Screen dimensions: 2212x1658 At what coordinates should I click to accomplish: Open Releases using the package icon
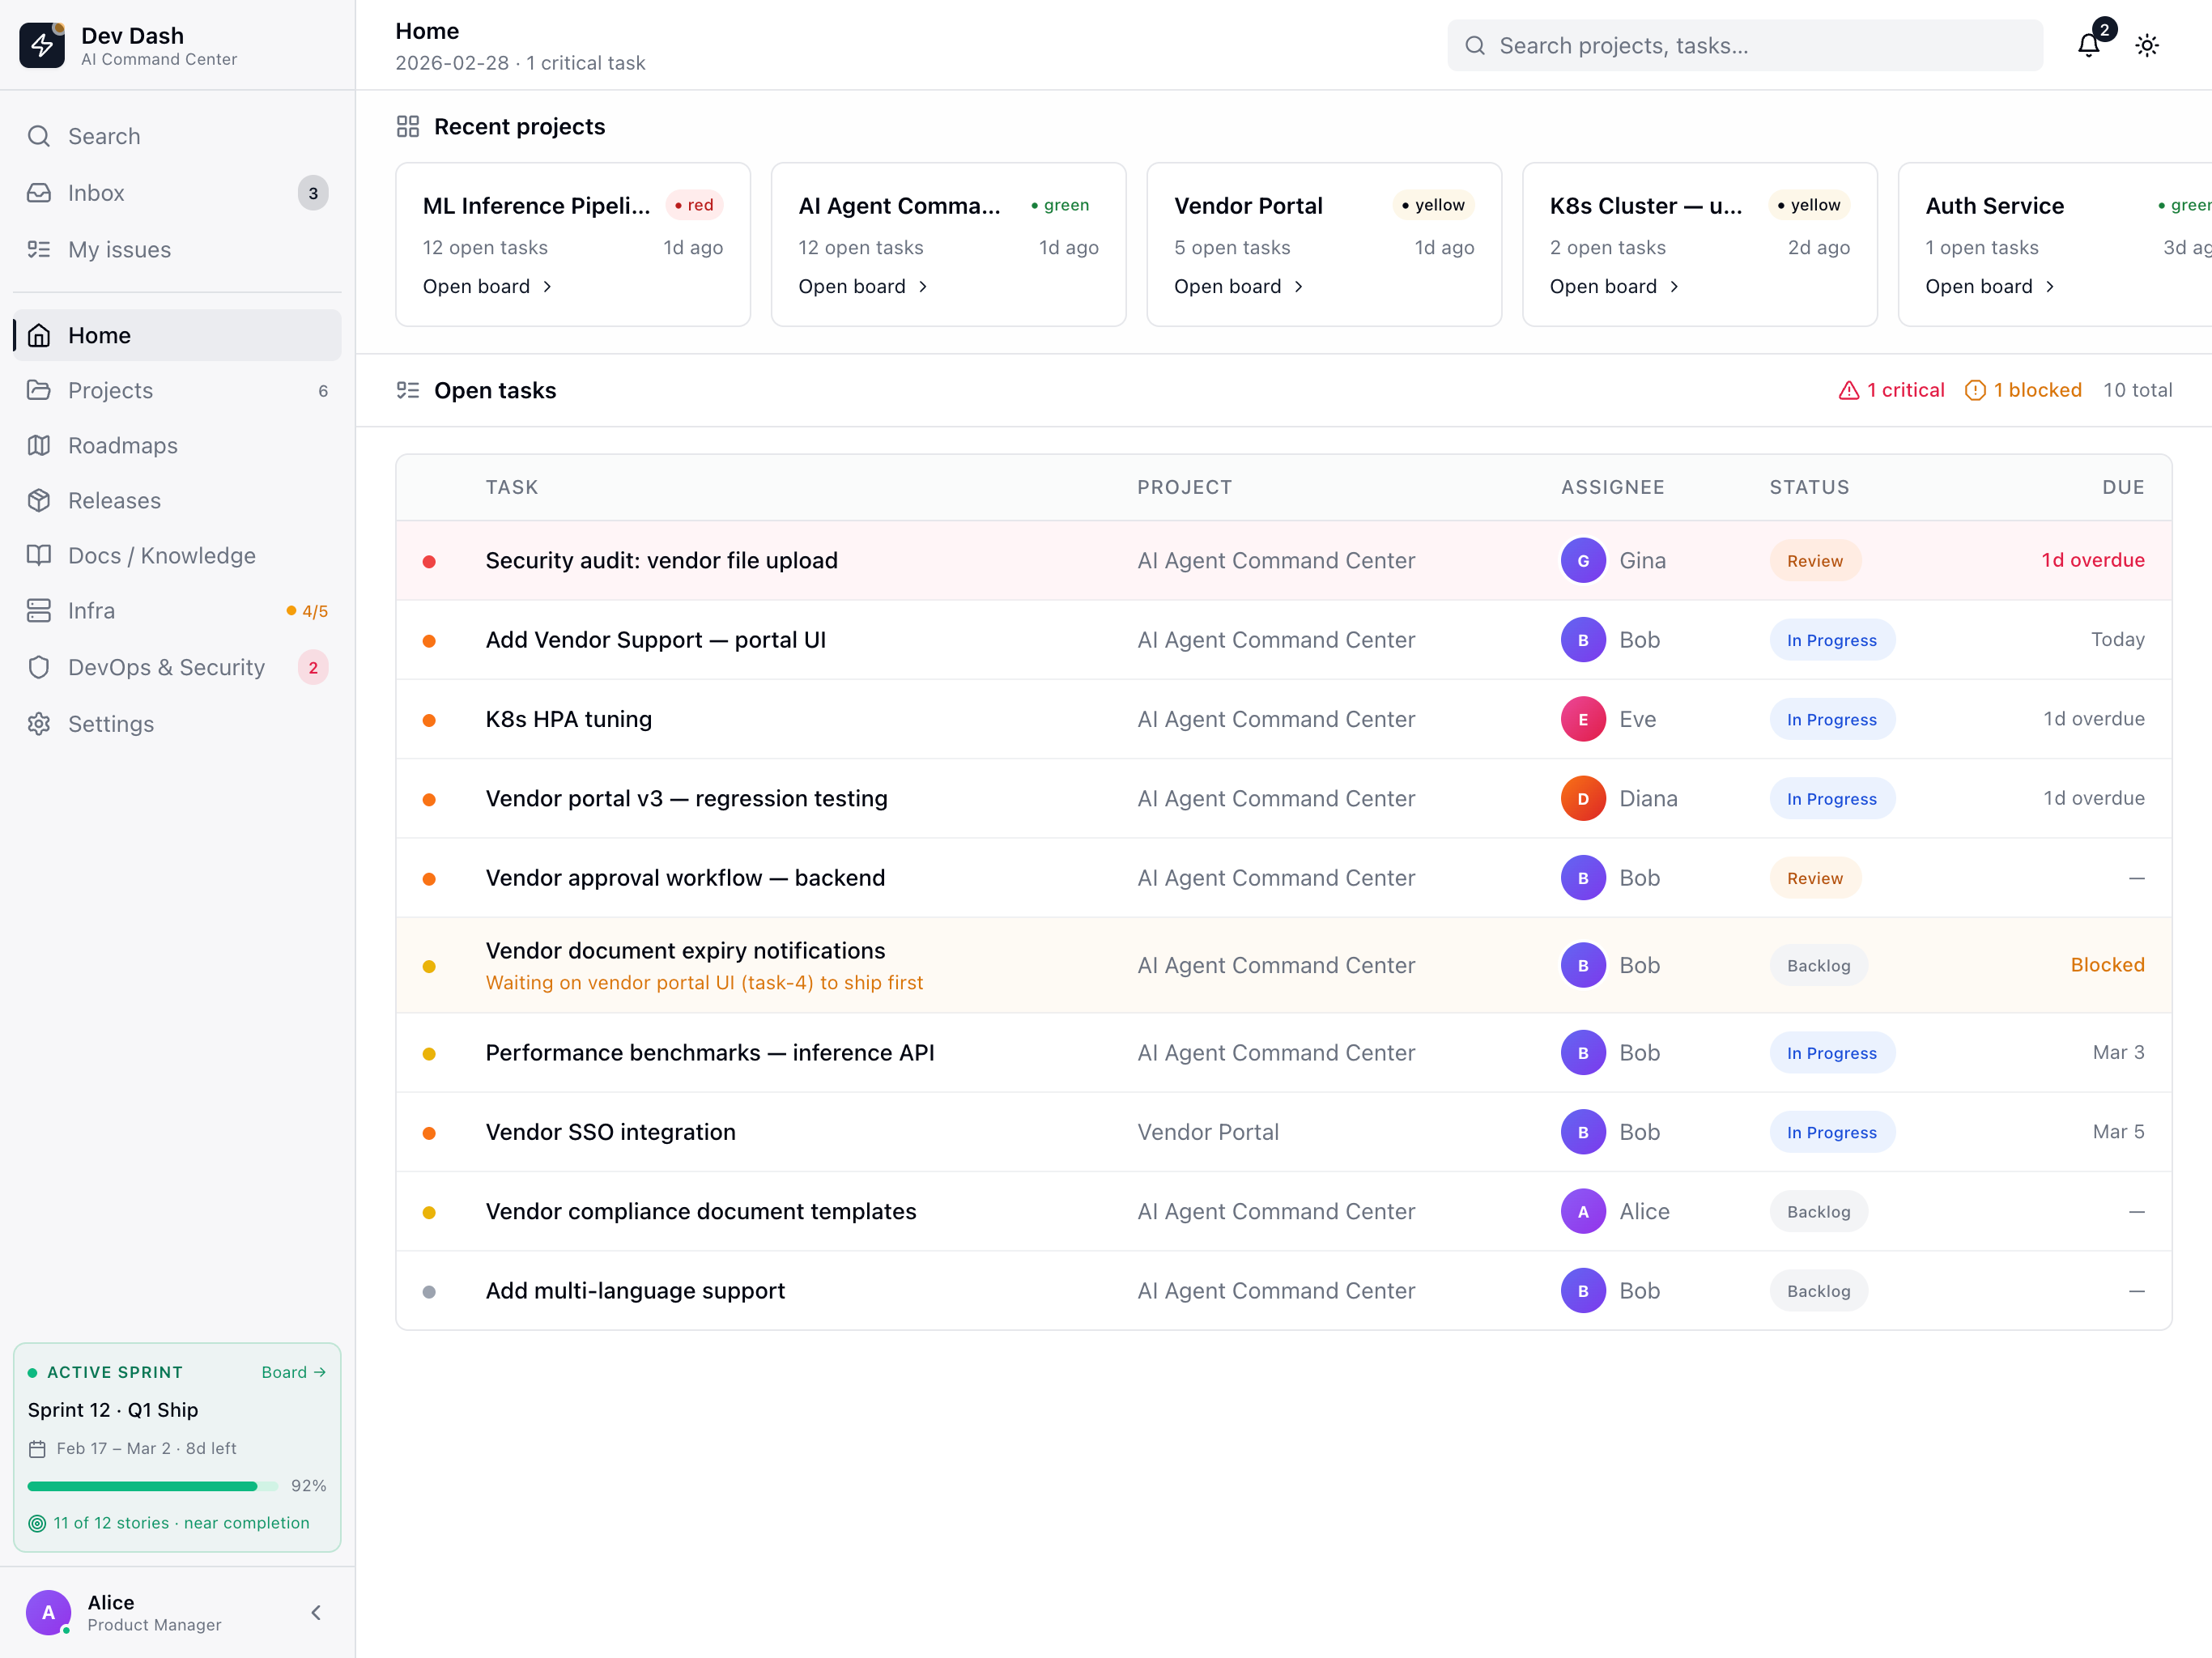pyautogui.click(x=39, y=500)
